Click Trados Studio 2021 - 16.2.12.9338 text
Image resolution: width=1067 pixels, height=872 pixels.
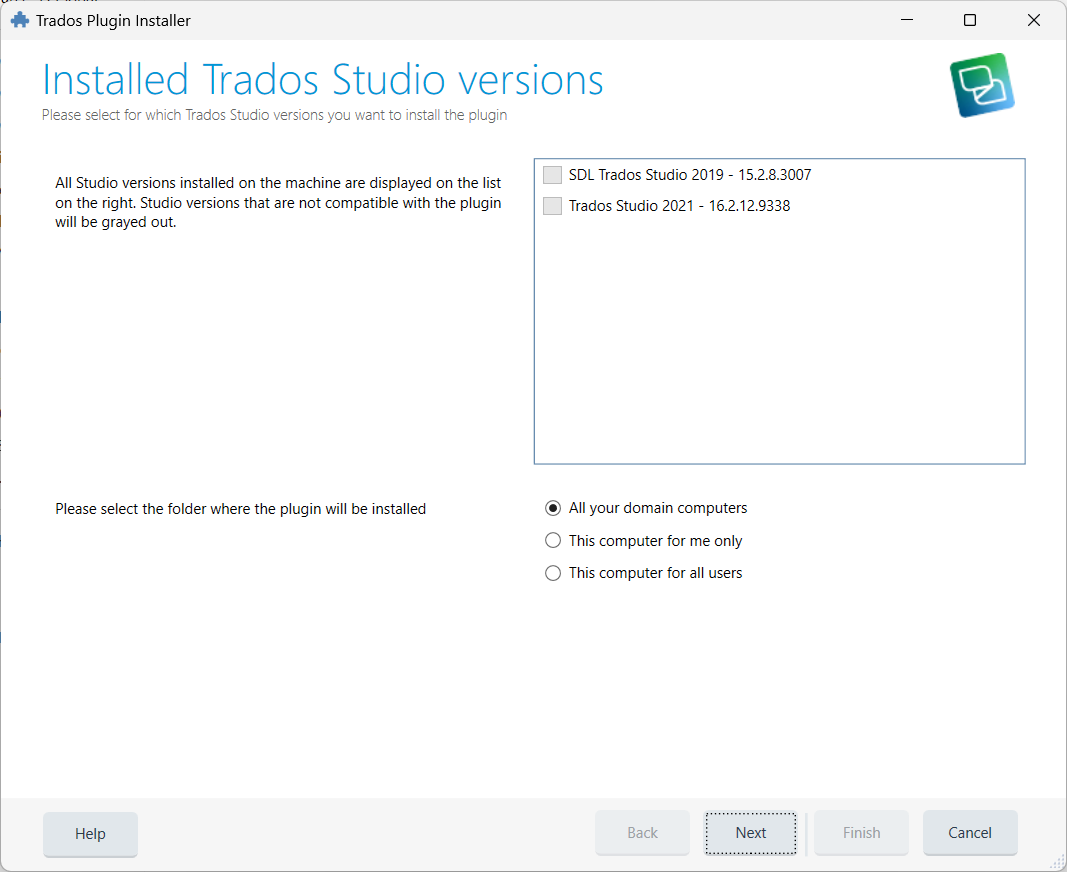[680, 206]
